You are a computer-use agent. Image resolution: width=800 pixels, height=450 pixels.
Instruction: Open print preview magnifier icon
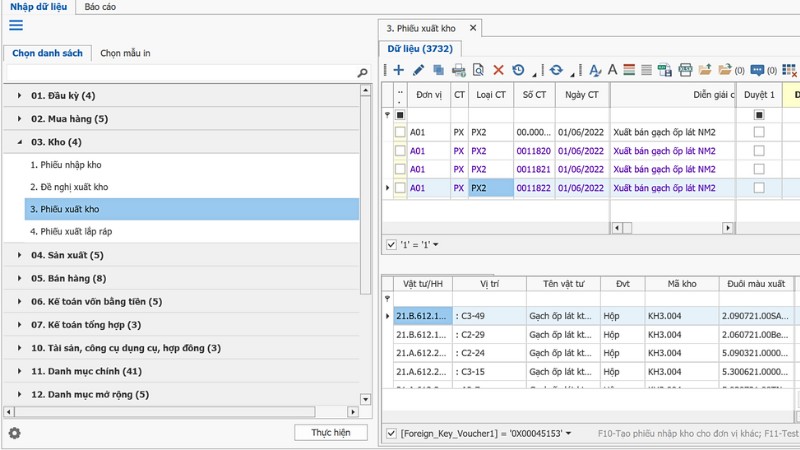pyautogui.click(x=478, y=70)
